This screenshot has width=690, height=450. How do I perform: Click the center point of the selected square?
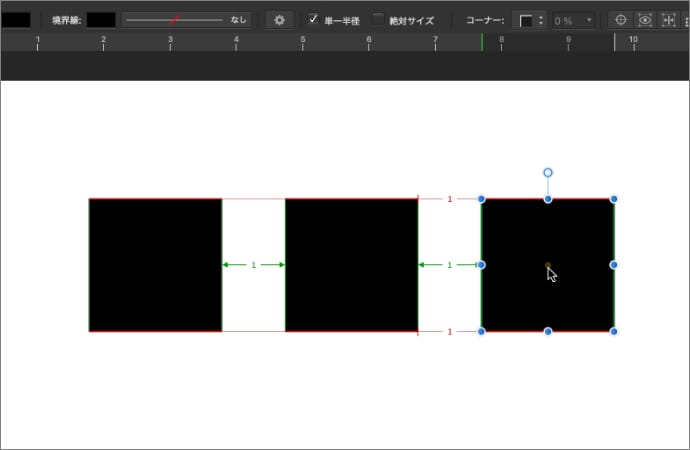tap(548, 265)
